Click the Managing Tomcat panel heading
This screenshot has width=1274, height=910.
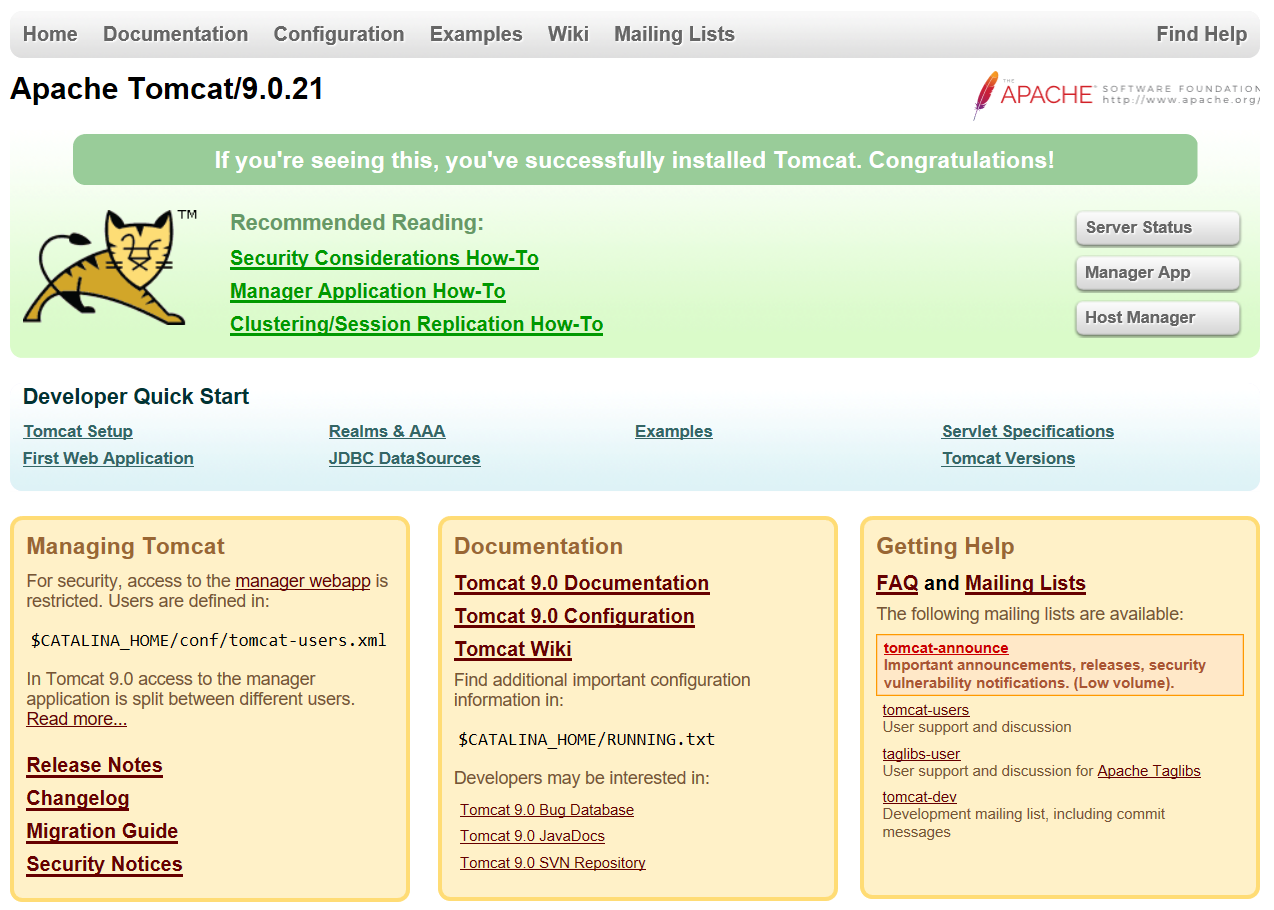pyautogui.click(x=126, y=546)
